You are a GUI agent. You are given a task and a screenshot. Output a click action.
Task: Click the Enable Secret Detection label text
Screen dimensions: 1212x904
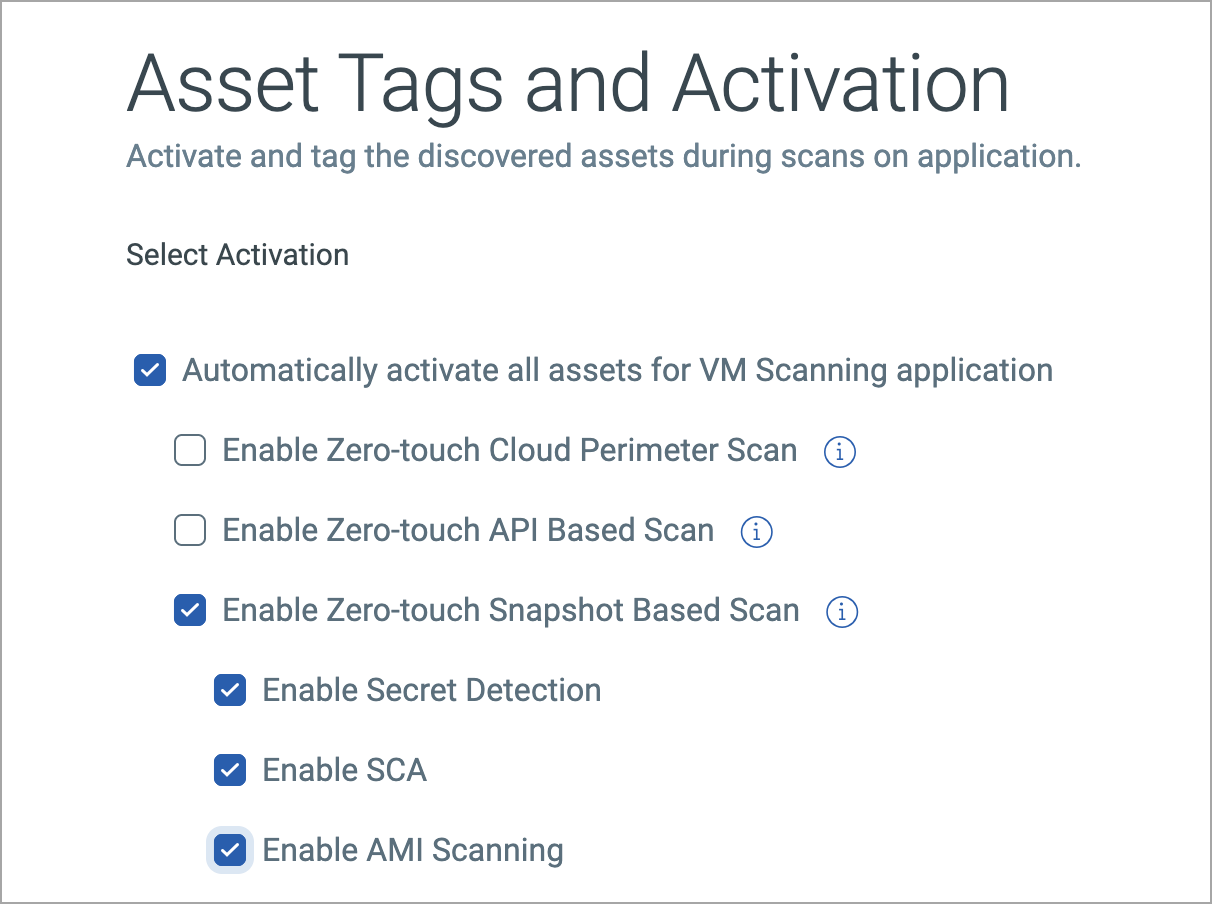click(431, 690)
